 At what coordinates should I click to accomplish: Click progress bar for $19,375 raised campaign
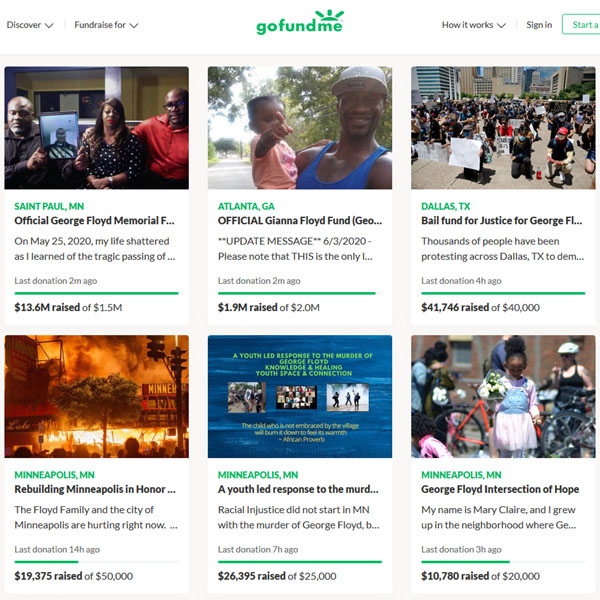96,562
